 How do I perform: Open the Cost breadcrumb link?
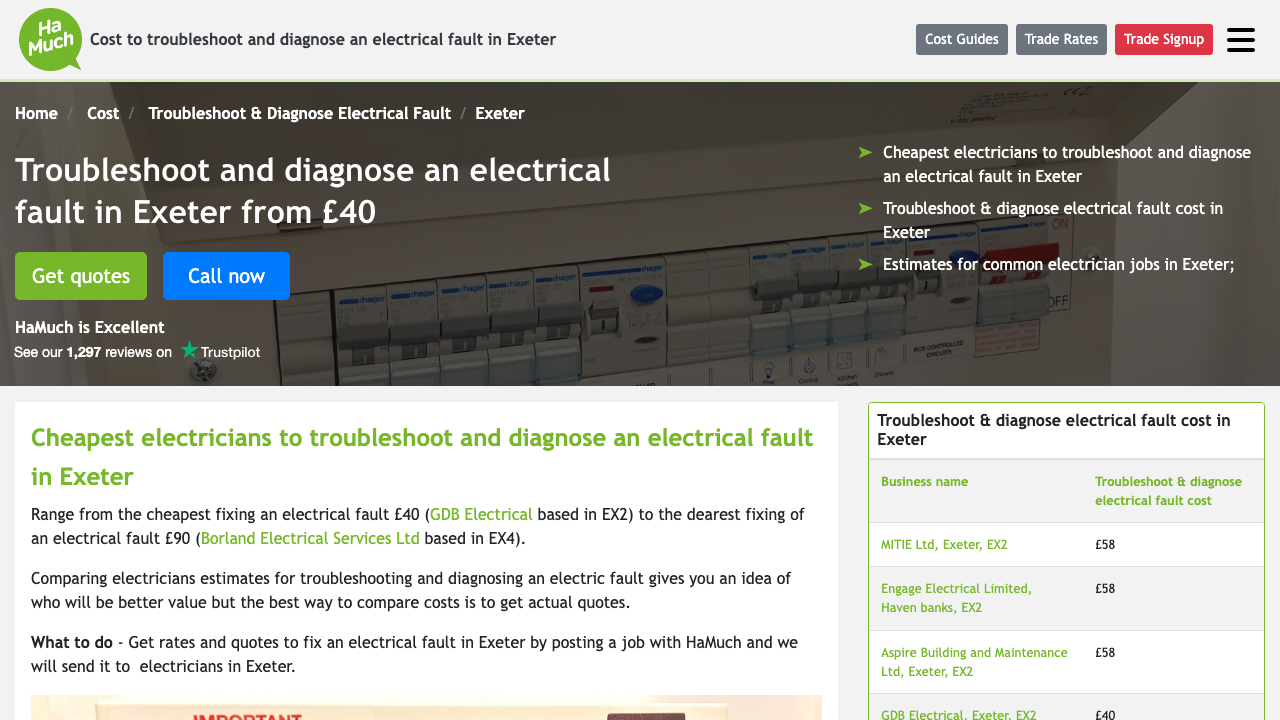[102, 113]
